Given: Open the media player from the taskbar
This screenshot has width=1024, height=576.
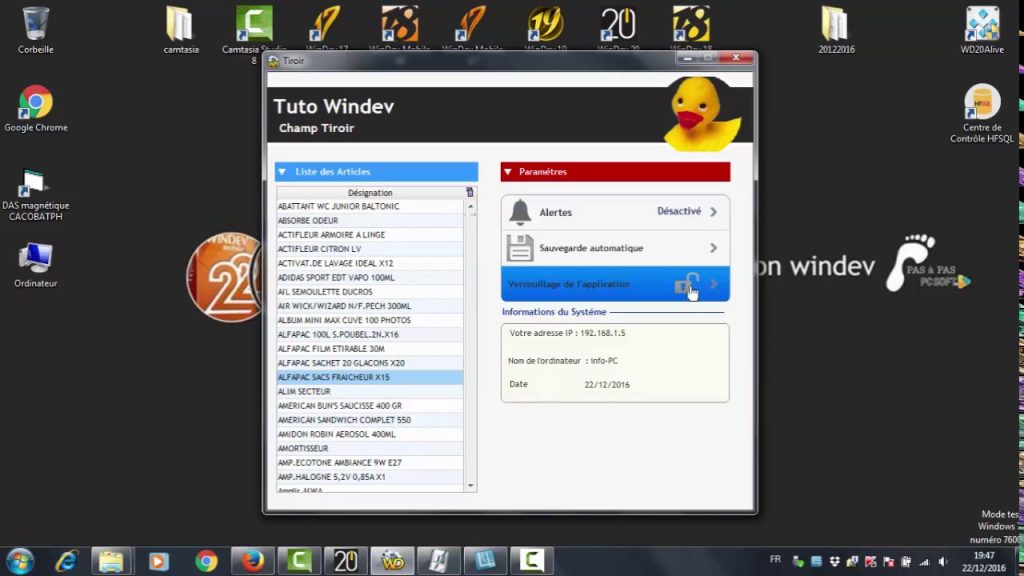Looking at the screenshot, I should 158,561.
